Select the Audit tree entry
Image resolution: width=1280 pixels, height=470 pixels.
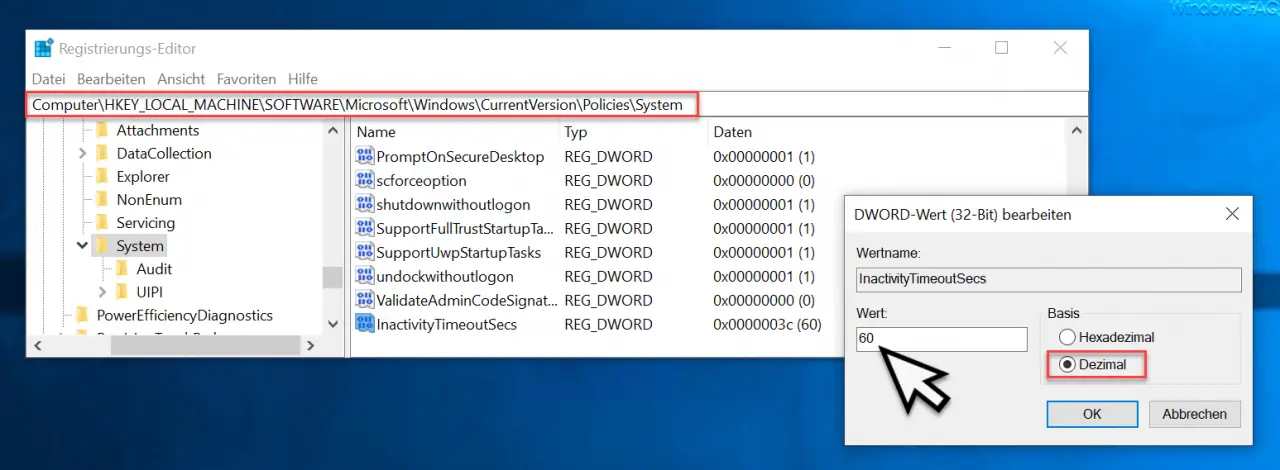click(154, 268)
